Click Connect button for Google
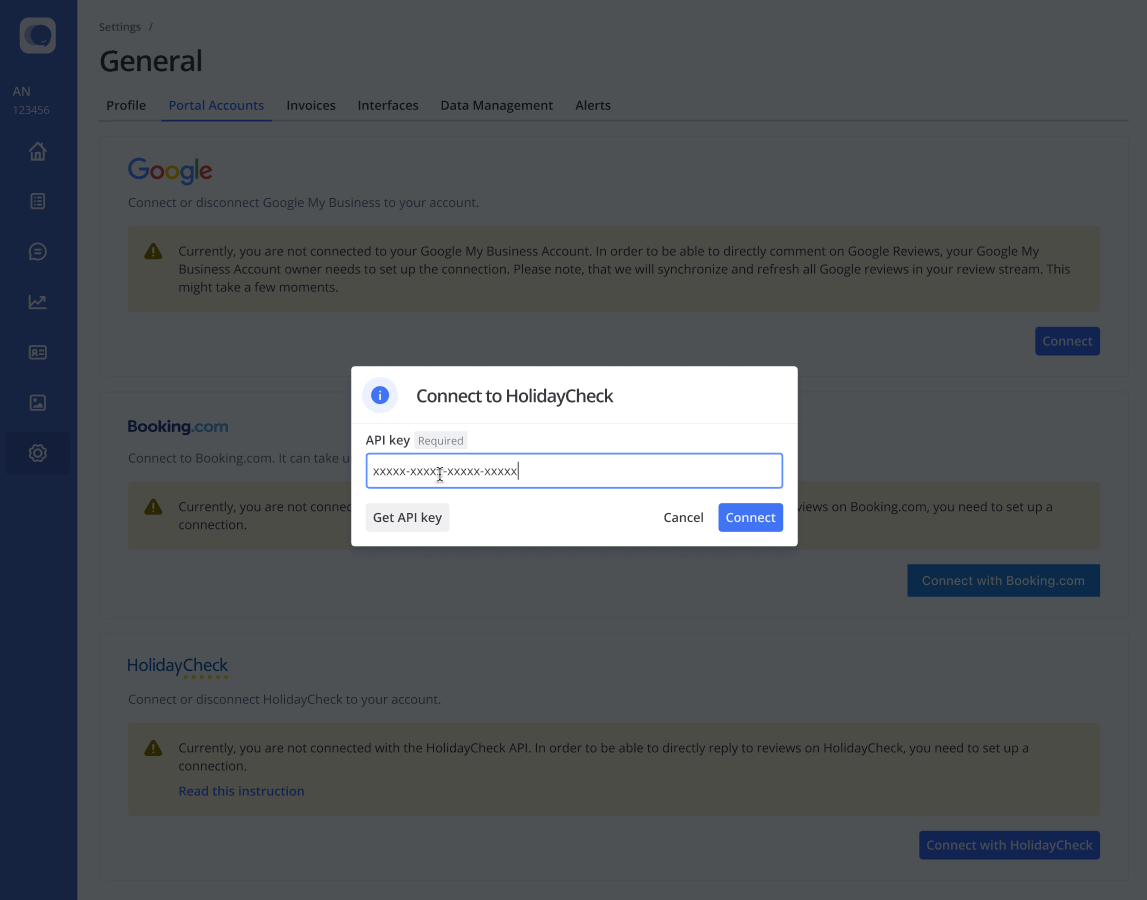 point(1067,341)
